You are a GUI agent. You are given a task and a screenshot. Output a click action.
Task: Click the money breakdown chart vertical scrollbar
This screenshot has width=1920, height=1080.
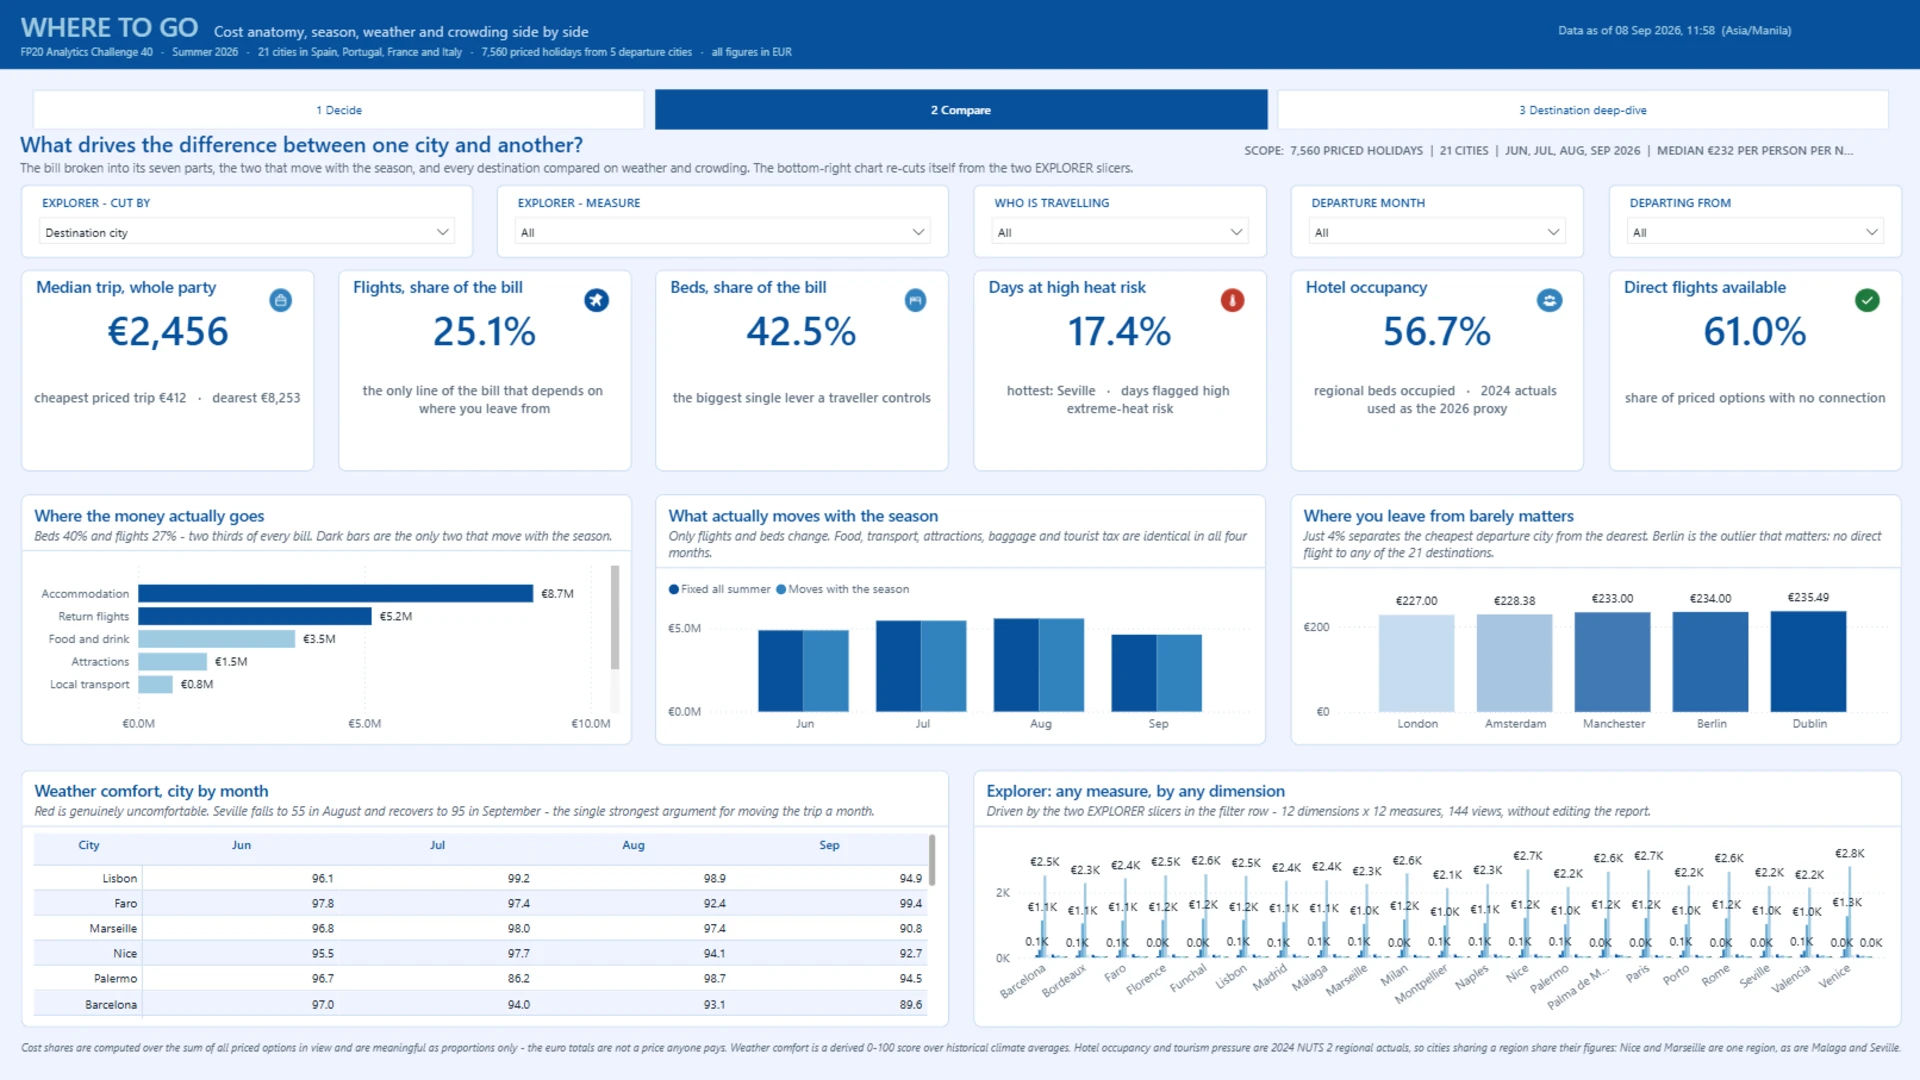(615, 617)
